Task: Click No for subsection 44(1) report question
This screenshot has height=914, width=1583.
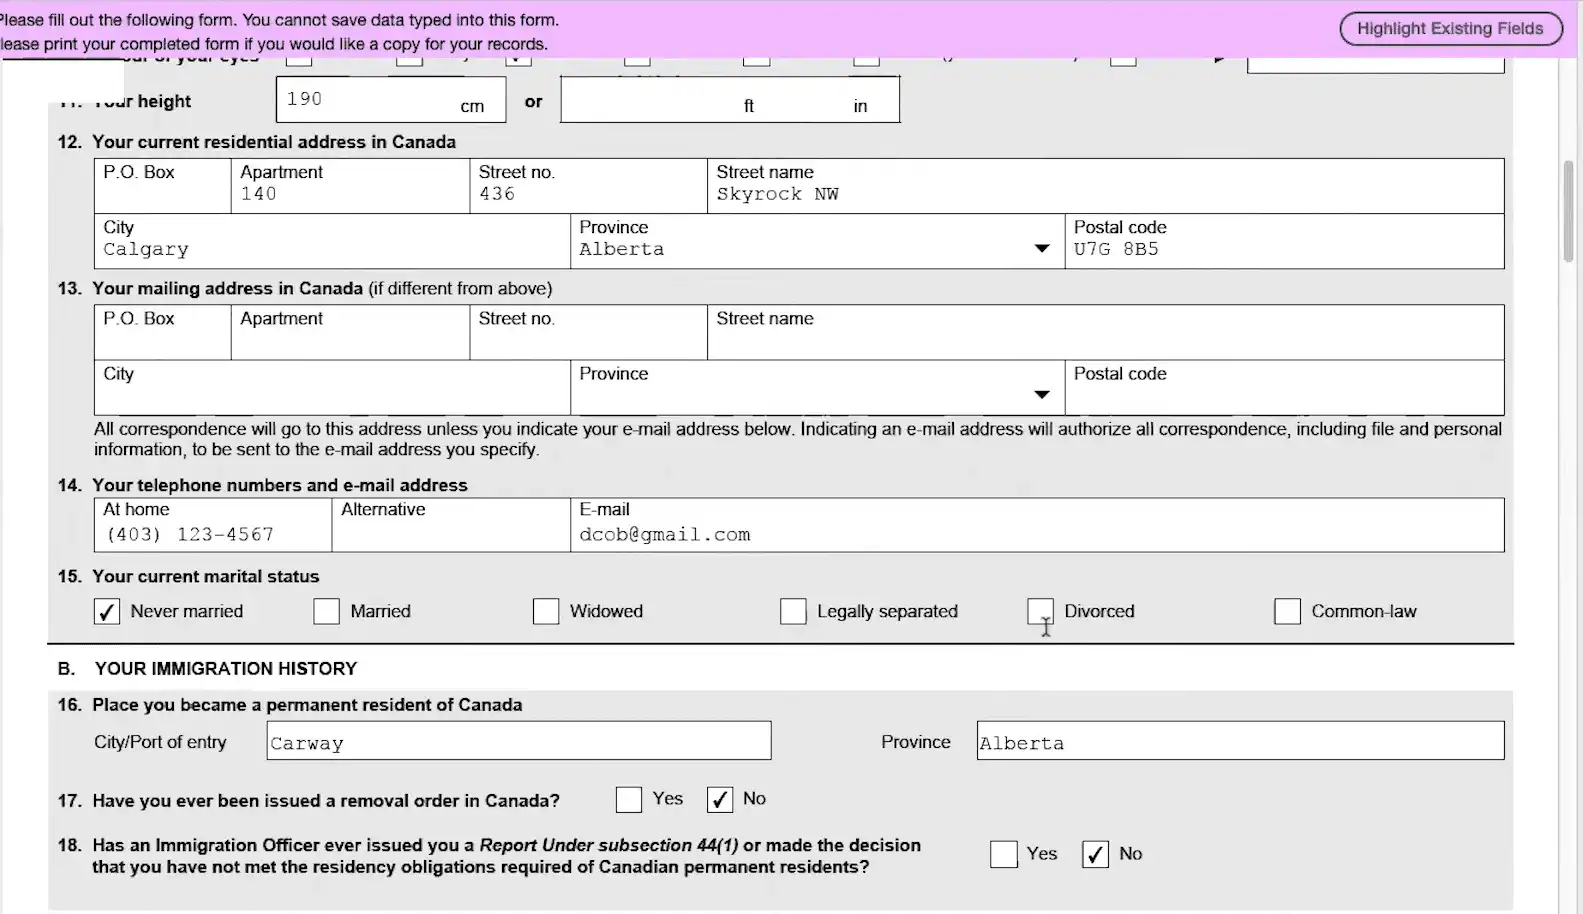Action: (x=1095, y=855)
